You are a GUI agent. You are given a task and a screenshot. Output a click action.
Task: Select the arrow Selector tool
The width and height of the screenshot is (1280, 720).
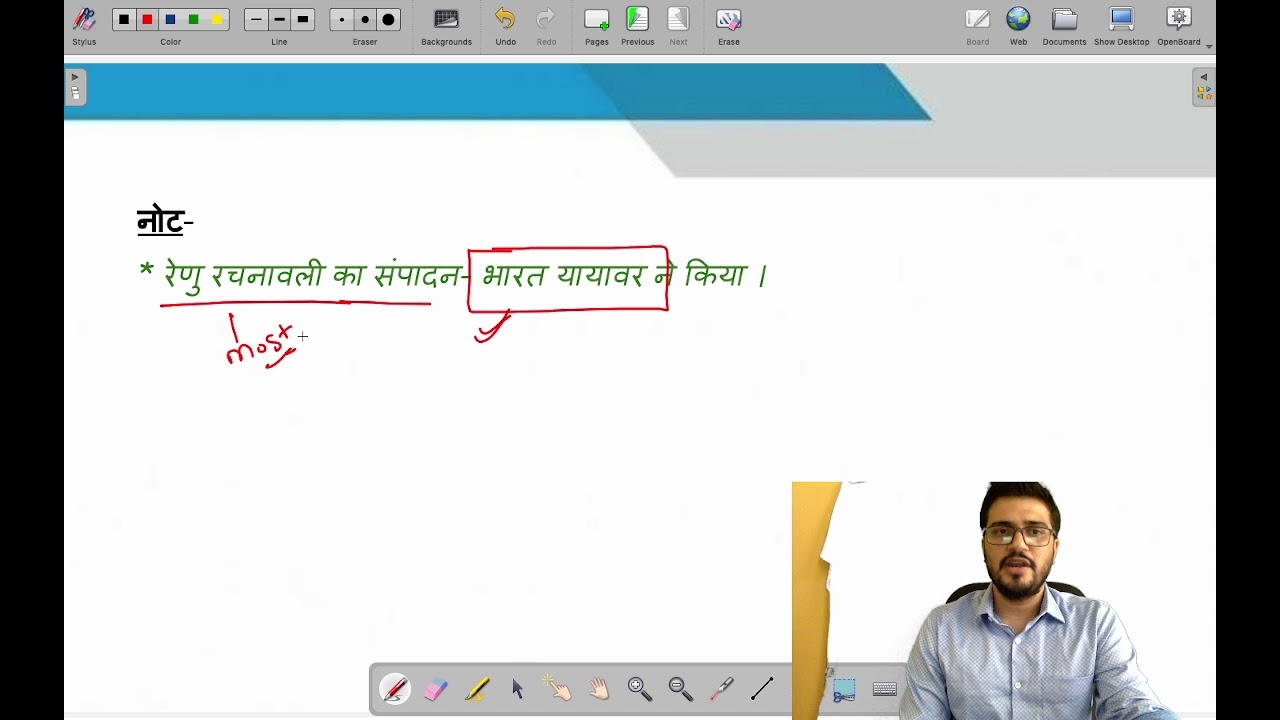pos(518,689)
